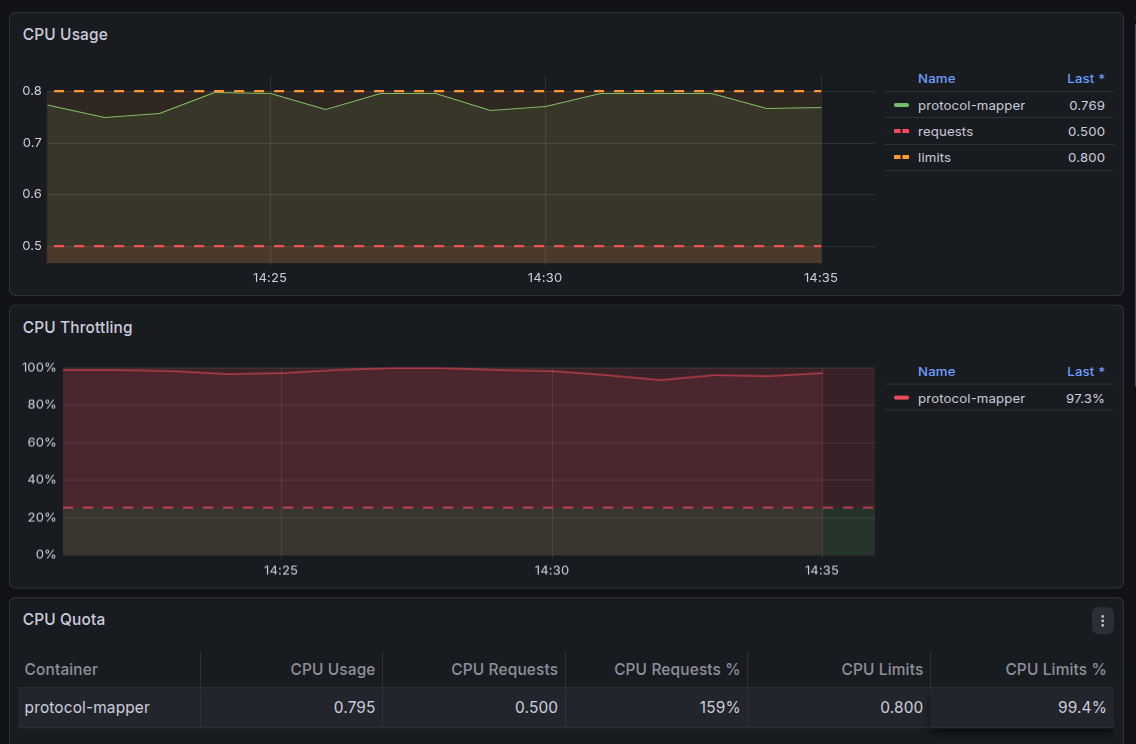The width and height of the screenshot is (1136, 744).
Task: Click red dashed requests color swatch
Action: [x=901, y=132]
